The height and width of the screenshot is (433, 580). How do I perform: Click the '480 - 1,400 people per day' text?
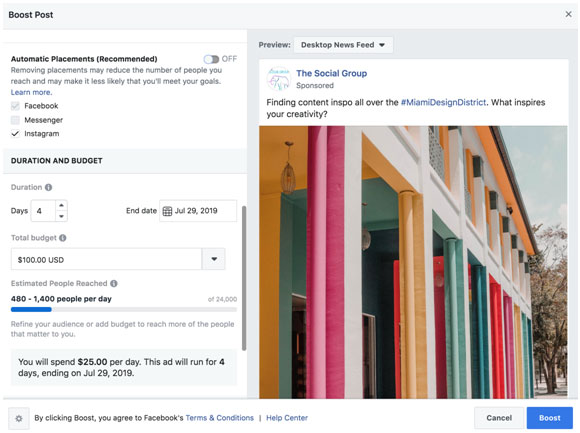[61, 299]
